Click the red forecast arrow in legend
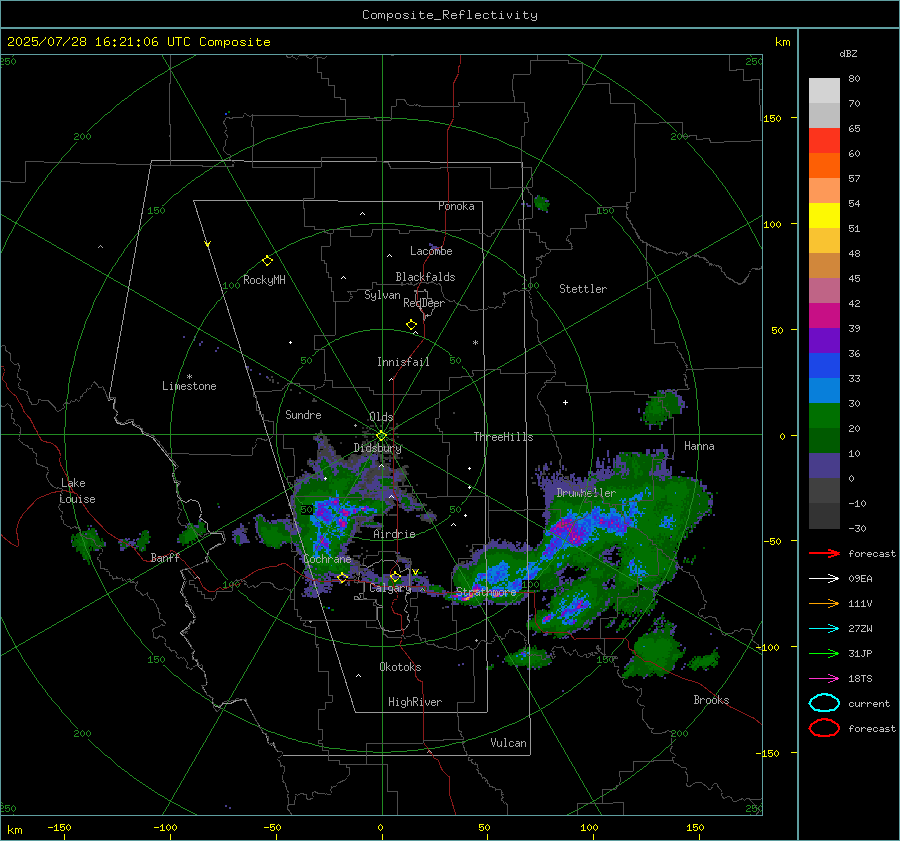This screenshot has height=841, width=900. point(824,553)
